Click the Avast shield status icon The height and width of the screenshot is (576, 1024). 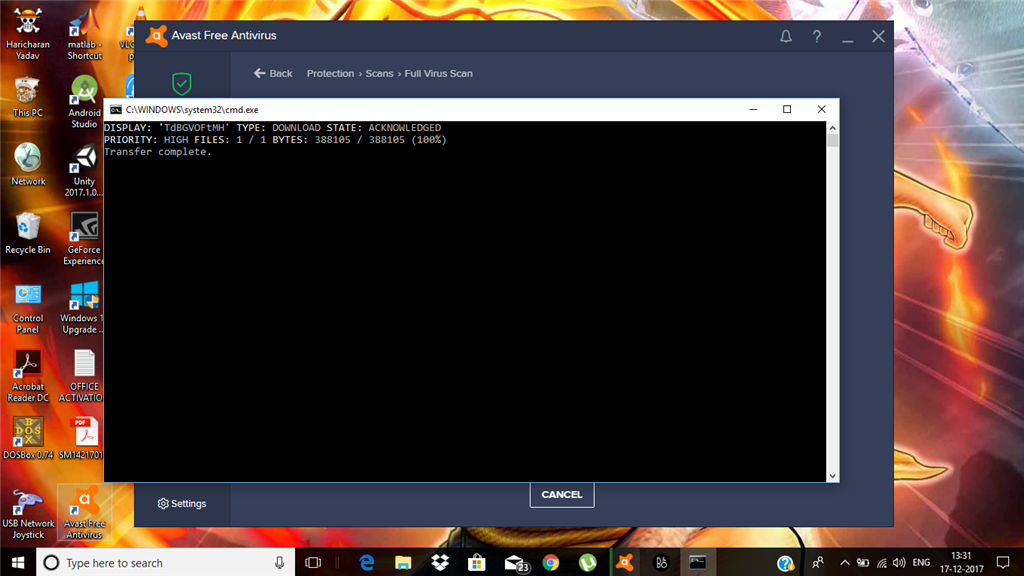click(182, 84)
